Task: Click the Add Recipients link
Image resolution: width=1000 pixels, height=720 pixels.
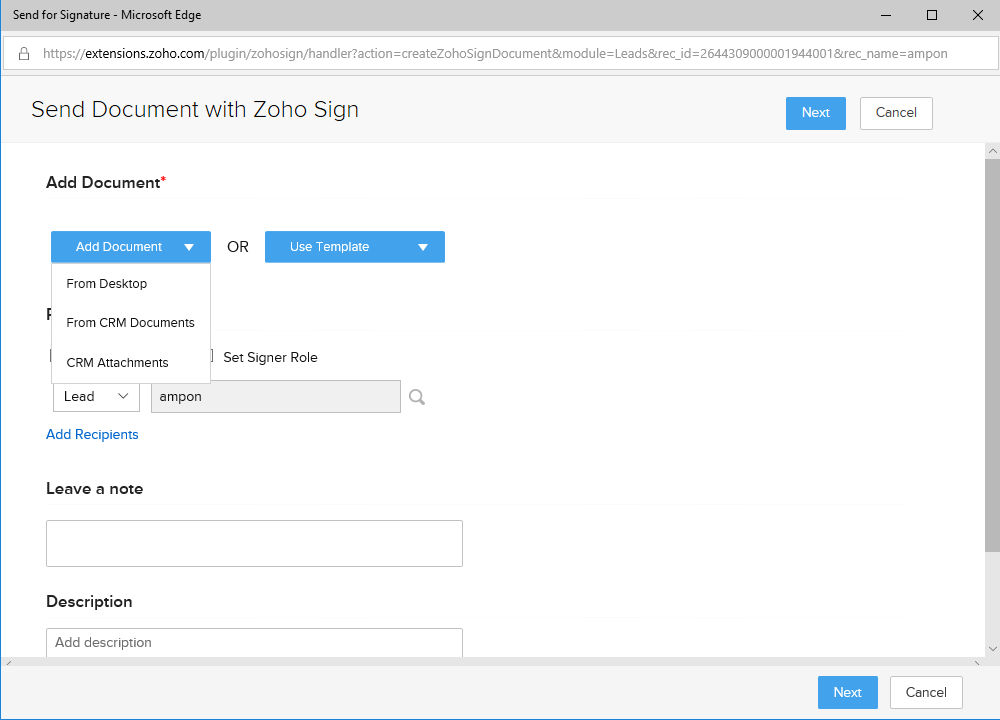Action: 92,434
